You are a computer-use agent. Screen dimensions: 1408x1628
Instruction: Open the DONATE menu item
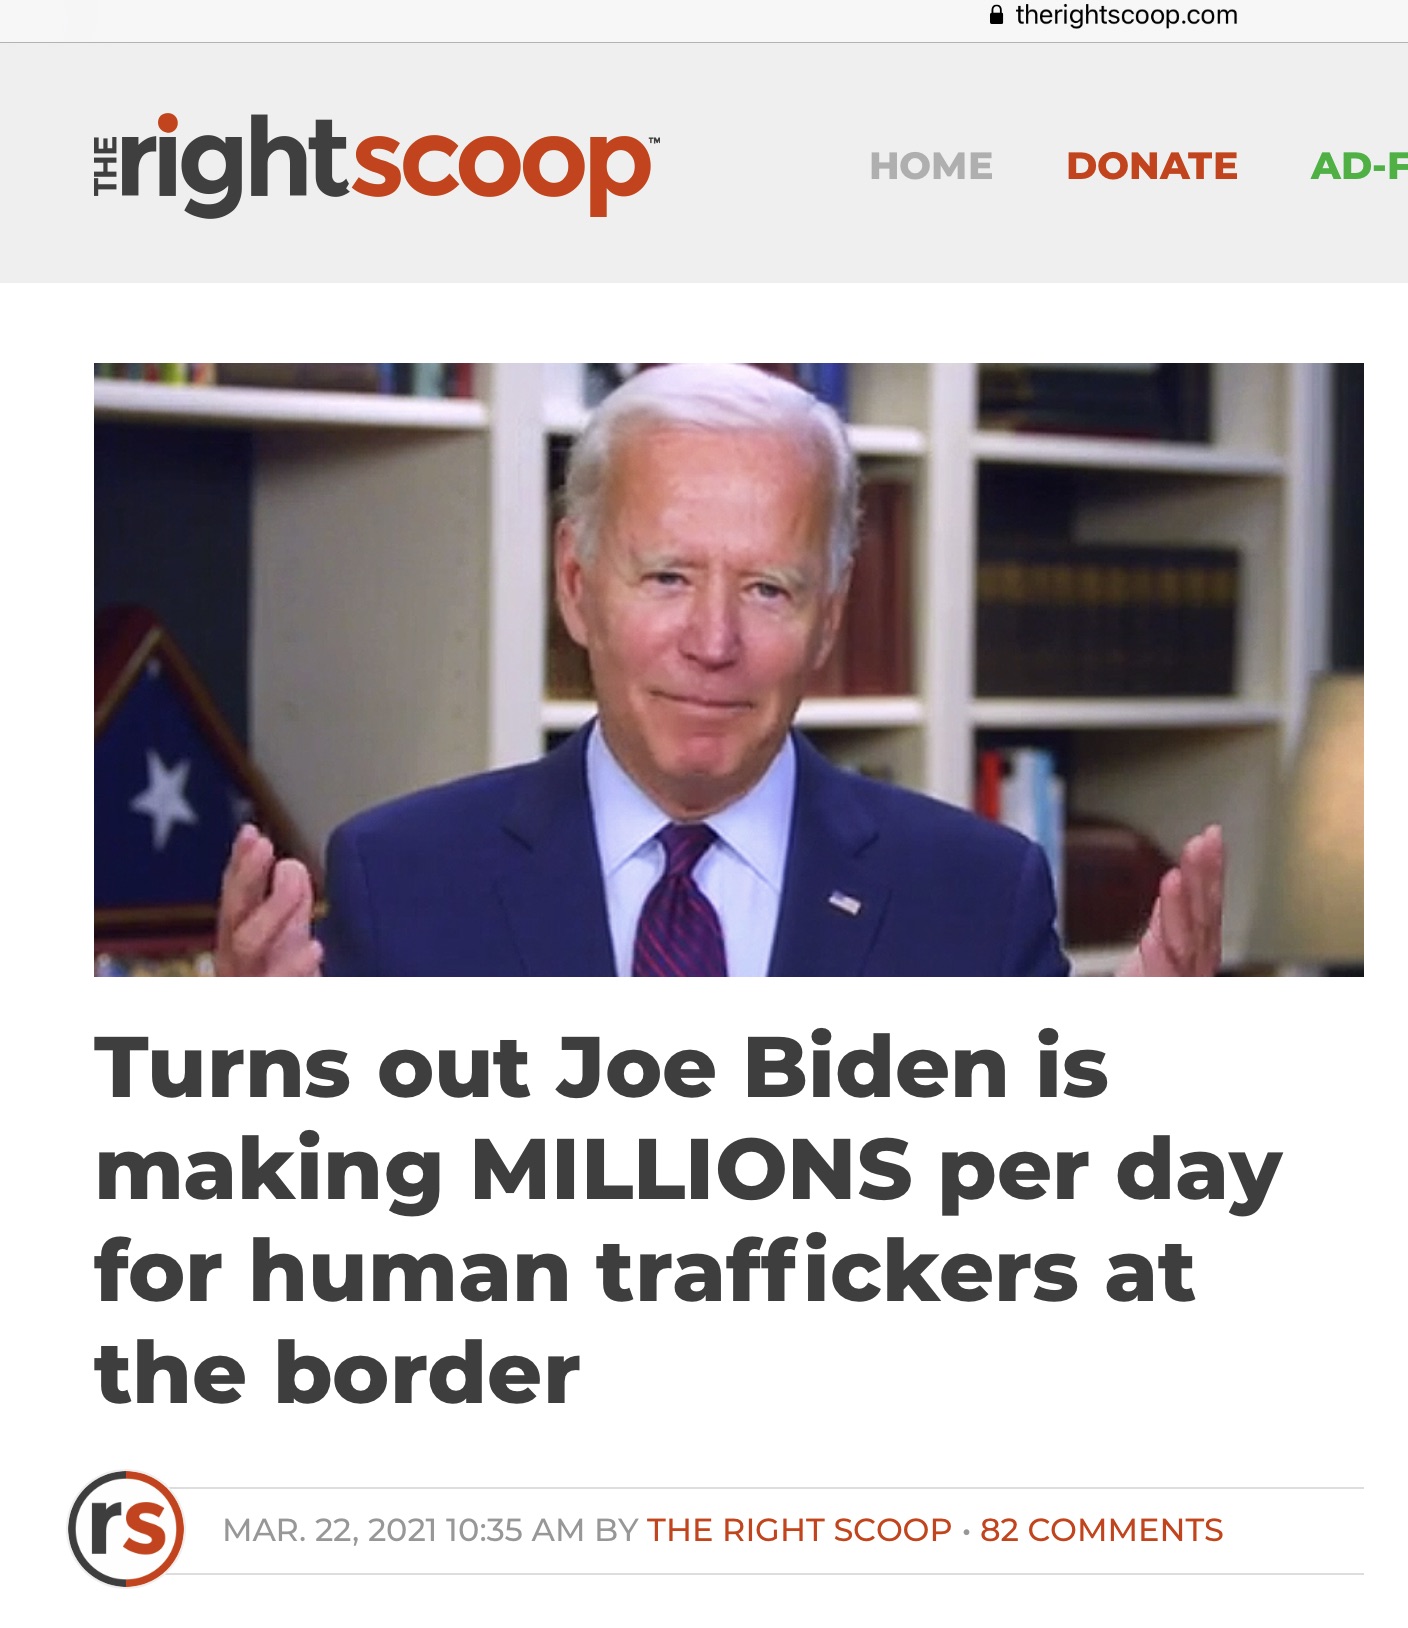click(x=1152, y=166)
